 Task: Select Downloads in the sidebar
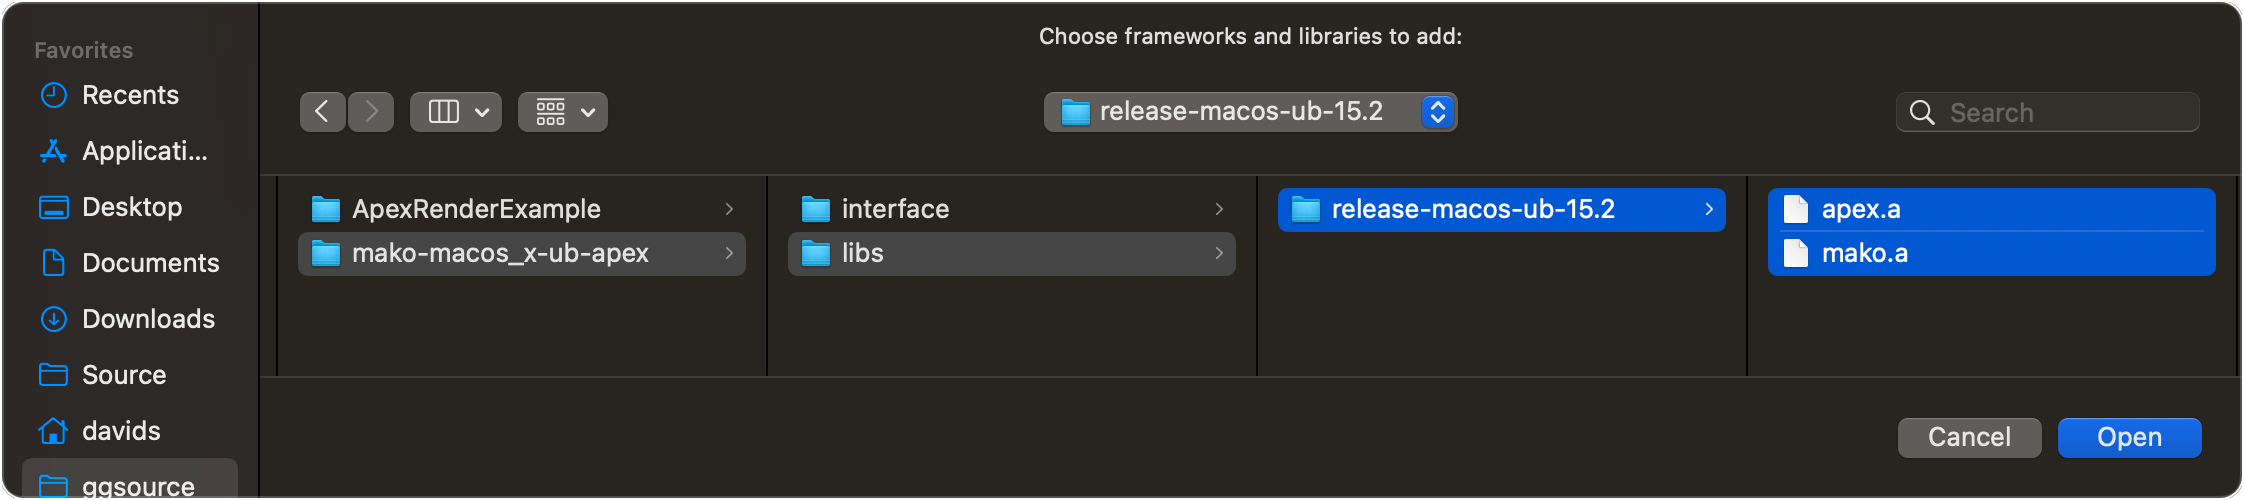[148, 319]
